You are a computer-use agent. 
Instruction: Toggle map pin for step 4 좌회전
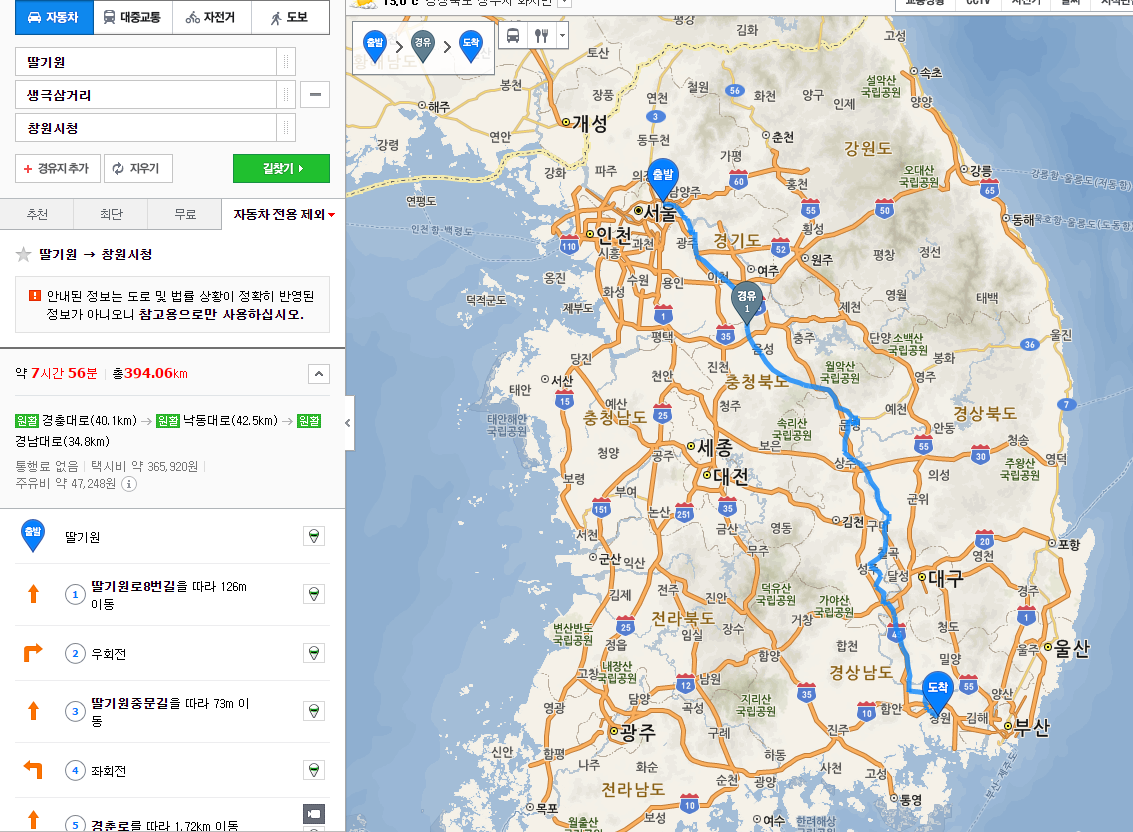click(x=314, y=770)
